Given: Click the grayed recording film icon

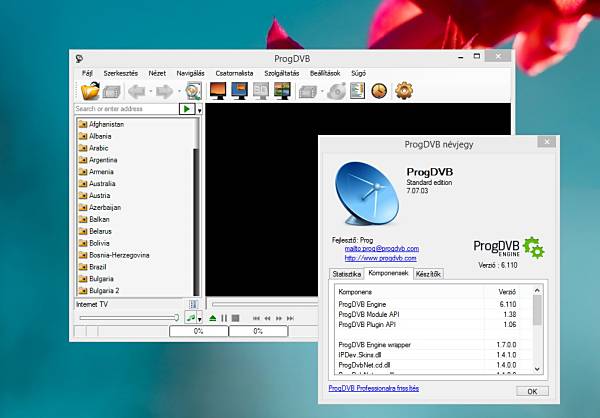Looking at the screenshot, I should (x=308, y=92).
